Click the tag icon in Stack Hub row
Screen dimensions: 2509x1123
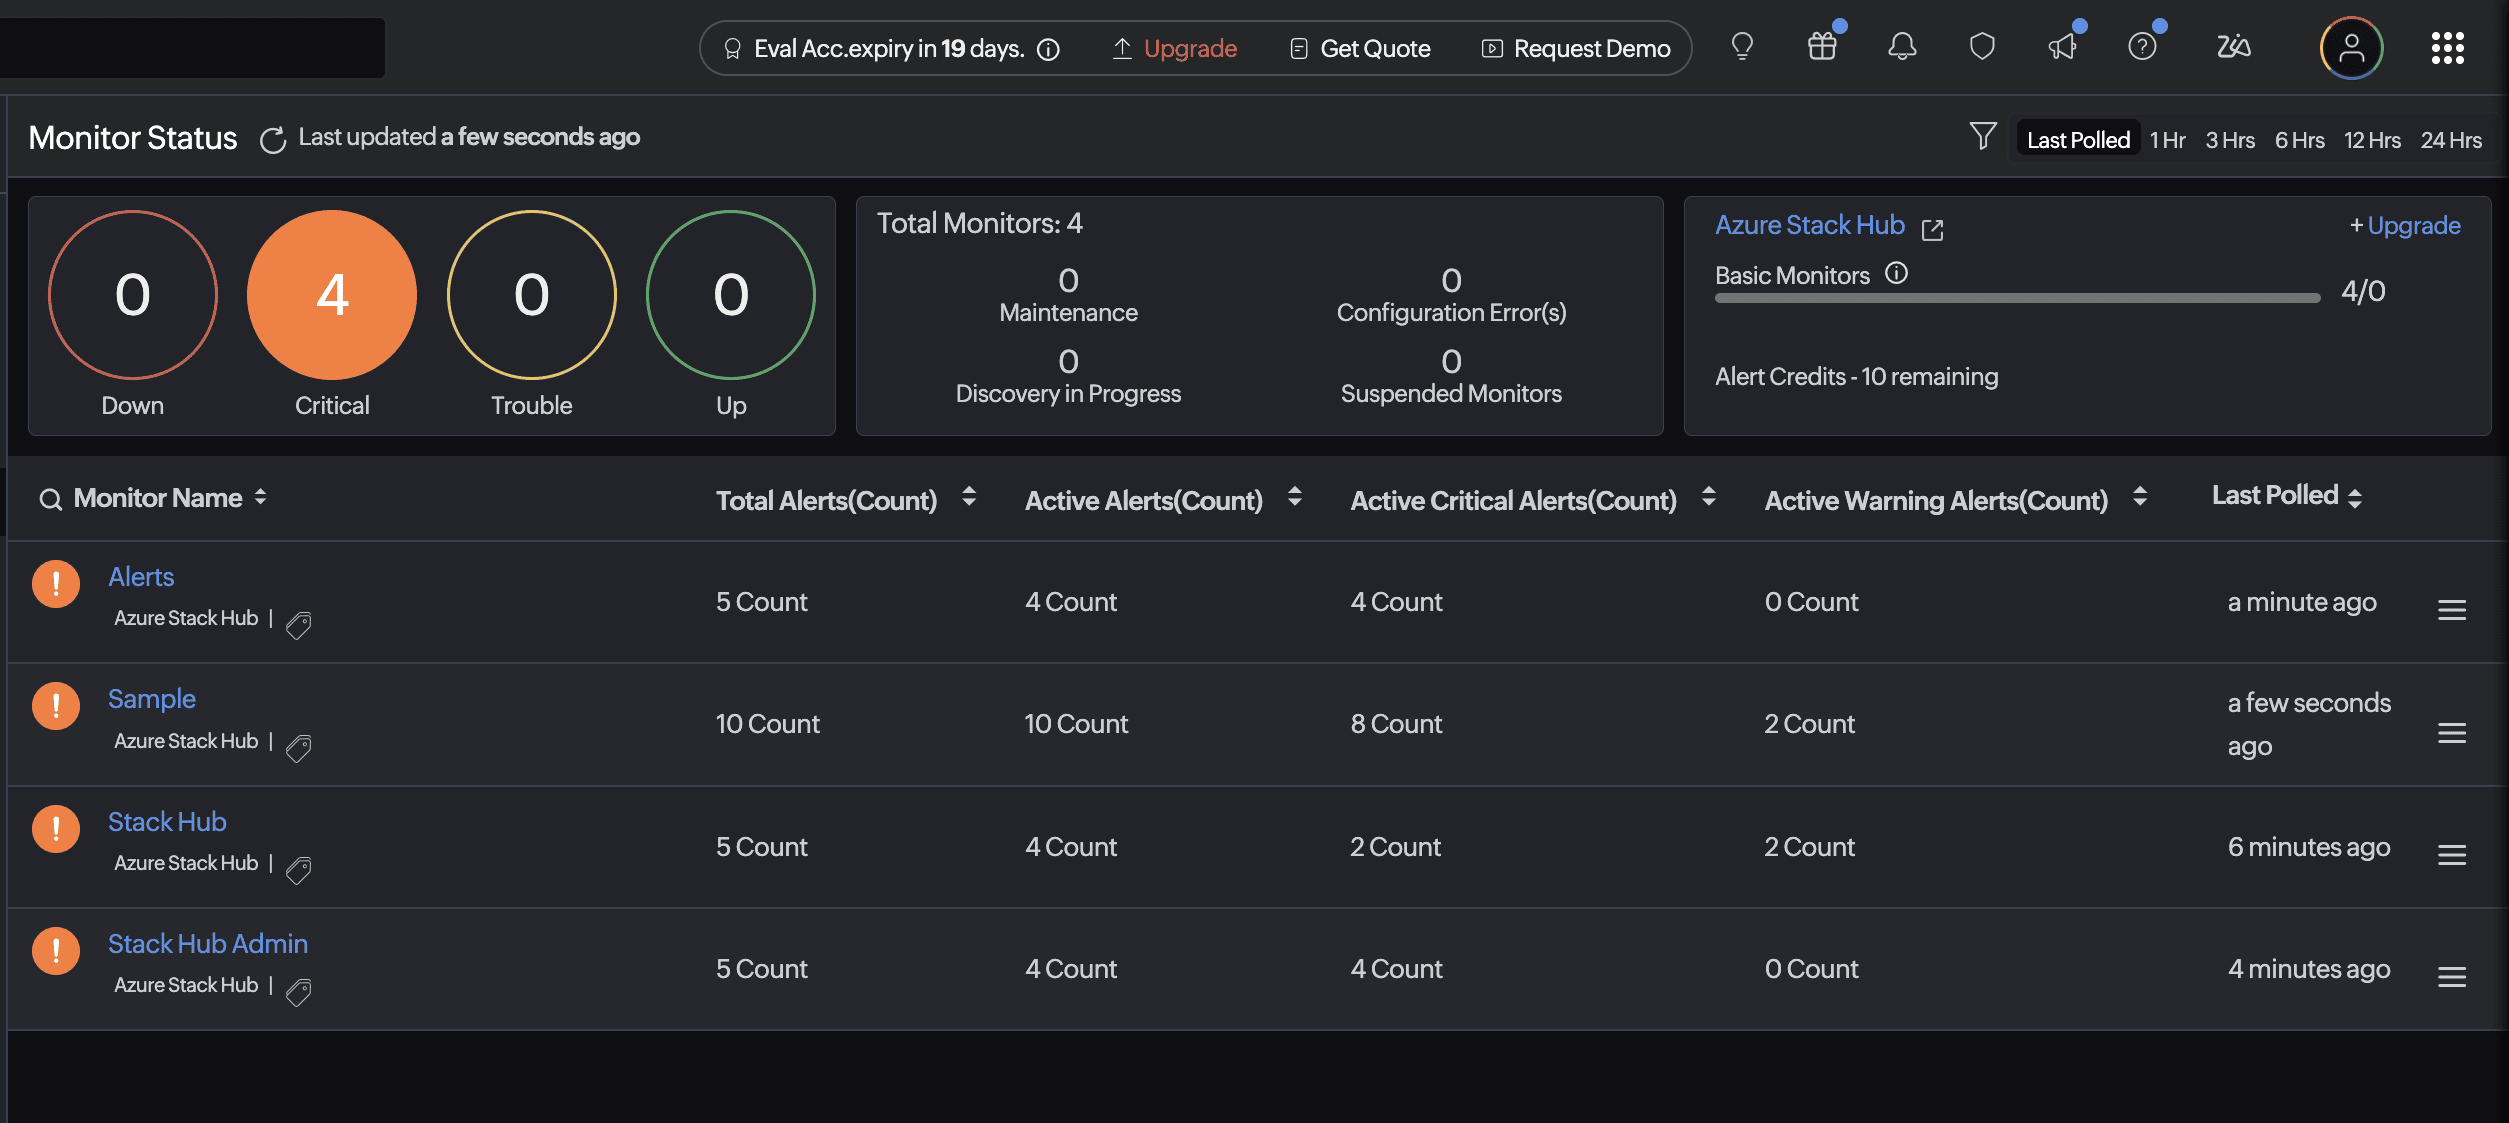click(x=298, y=870)
